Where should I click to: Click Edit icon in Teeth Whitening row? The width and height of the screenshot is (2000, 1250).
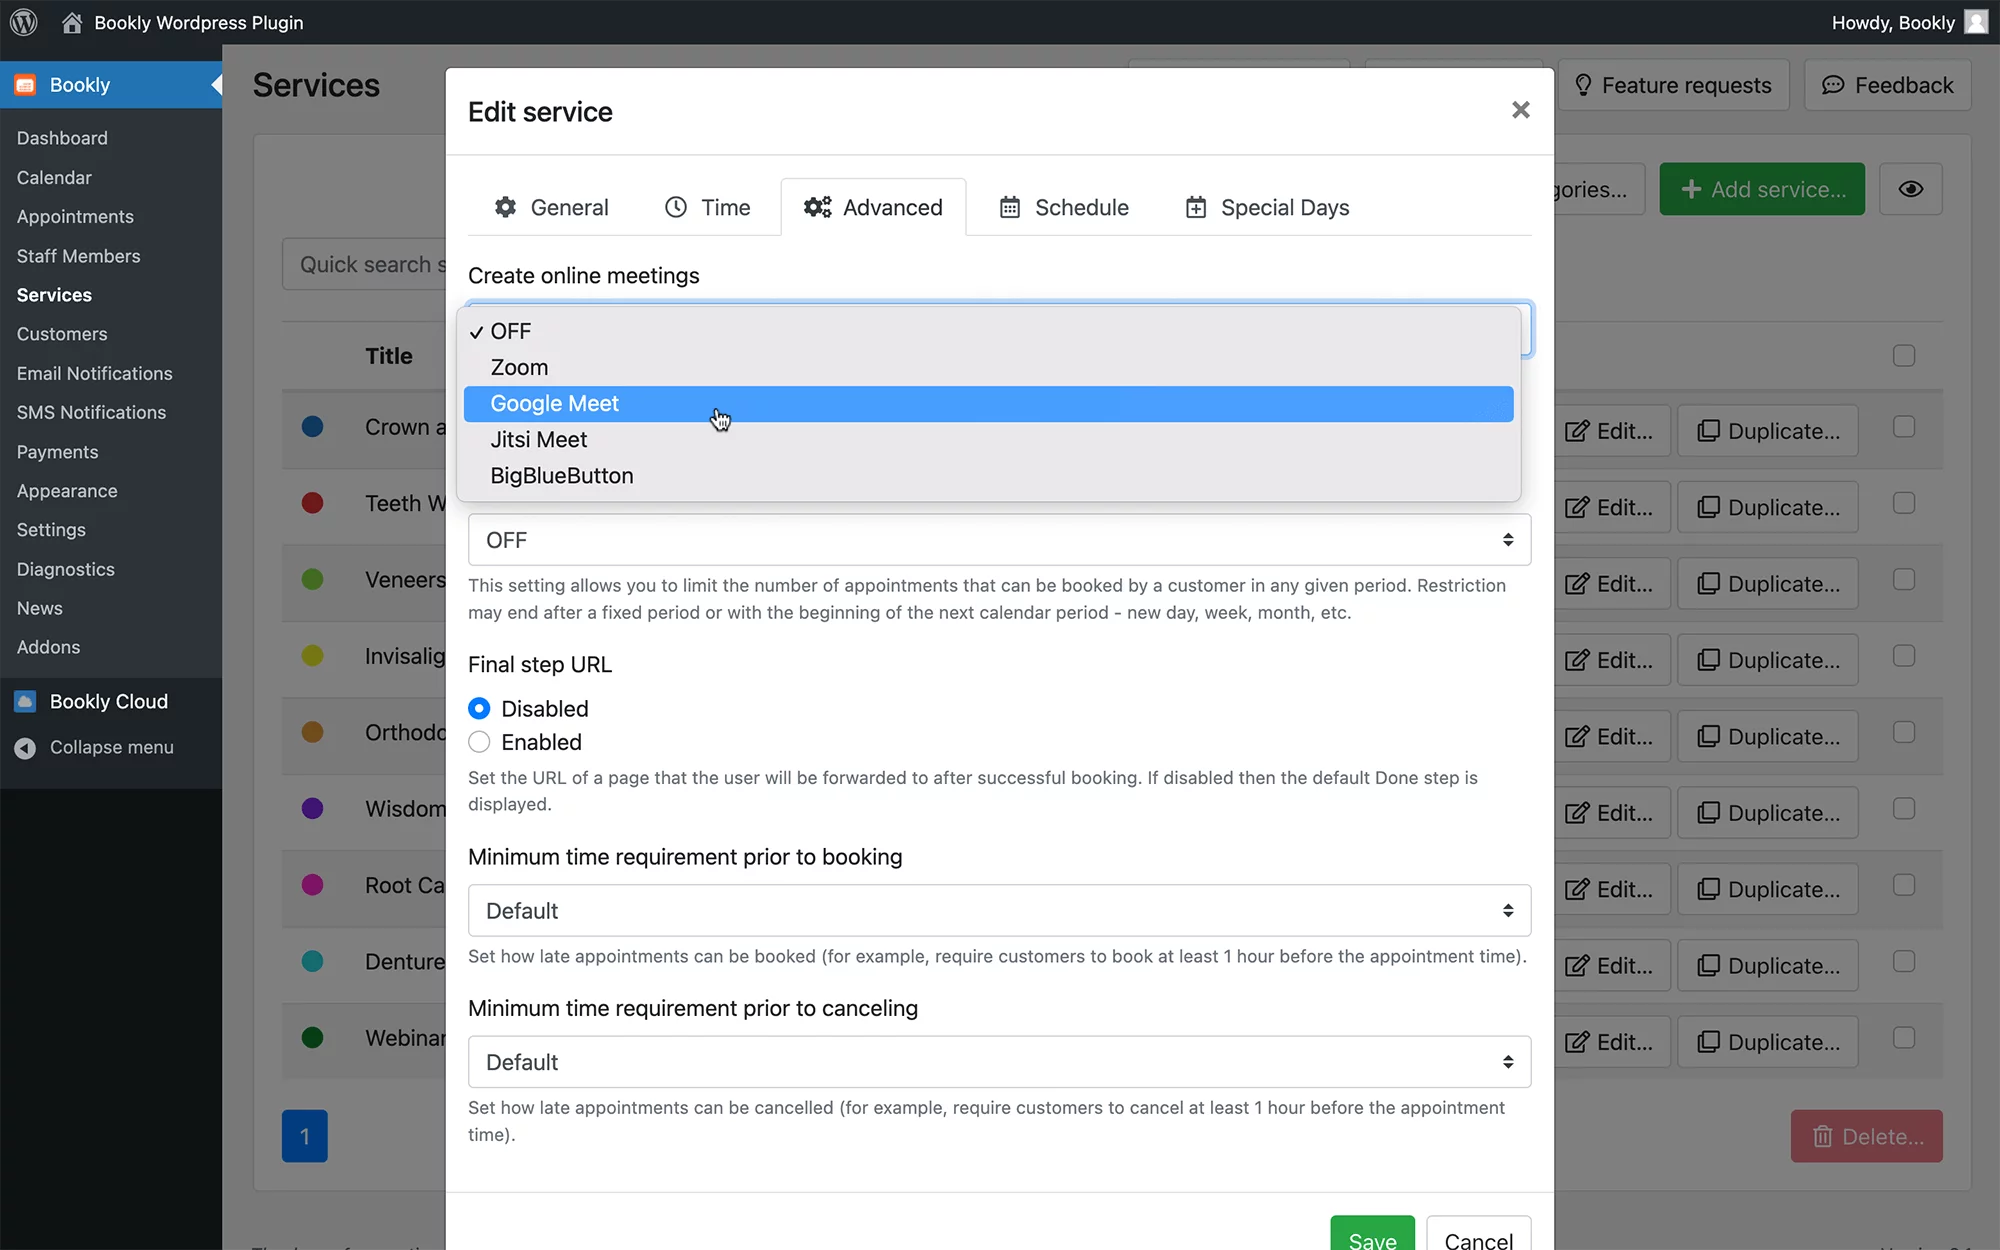click(x=1577, y=508)
